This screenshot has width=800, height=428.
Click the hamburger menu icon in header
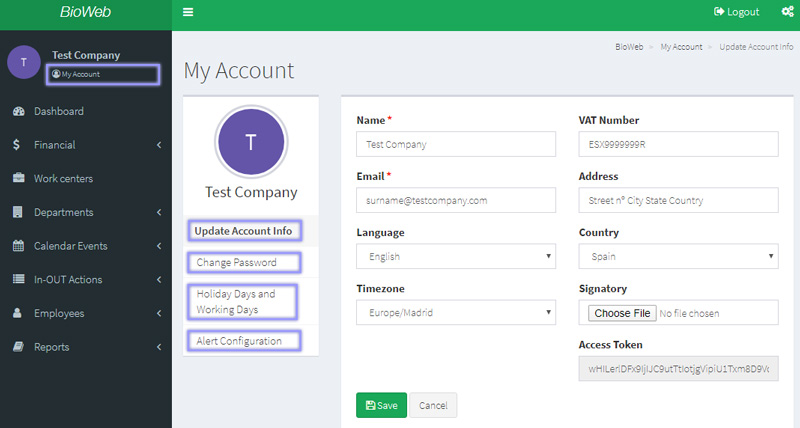coord(188,13)
